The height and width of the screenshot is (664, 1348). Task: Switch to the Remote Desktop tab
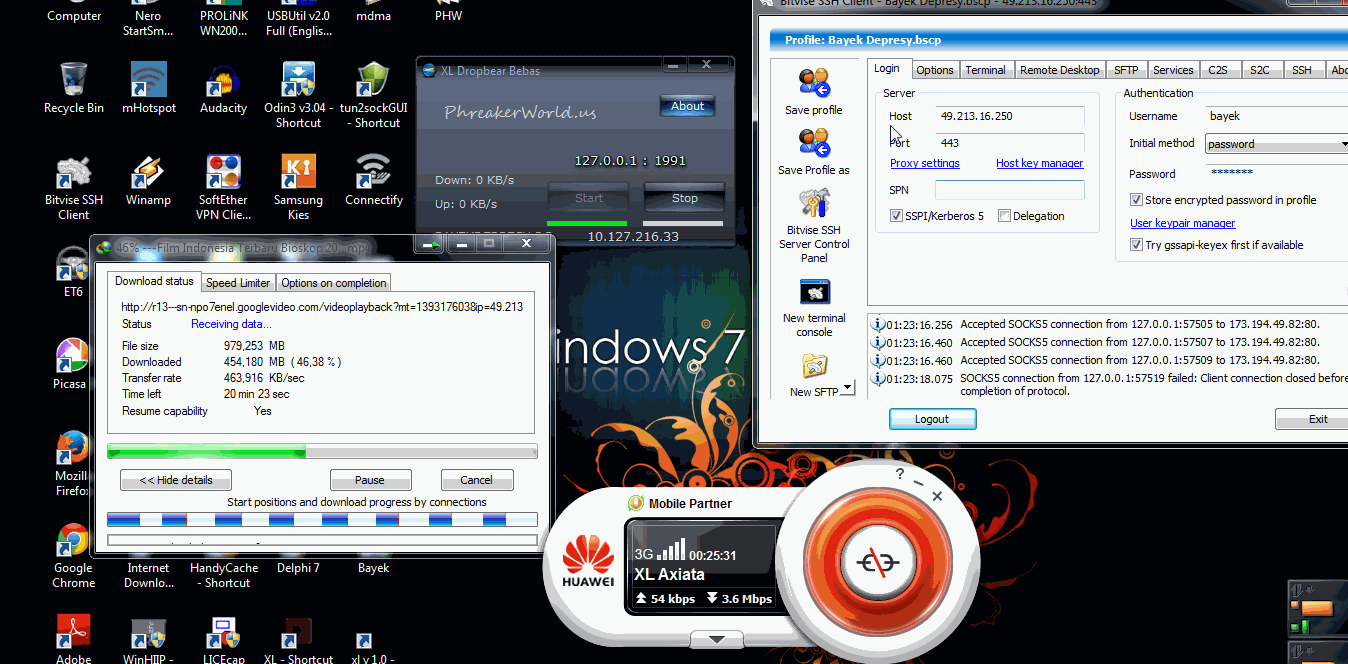click(1059, 70)
